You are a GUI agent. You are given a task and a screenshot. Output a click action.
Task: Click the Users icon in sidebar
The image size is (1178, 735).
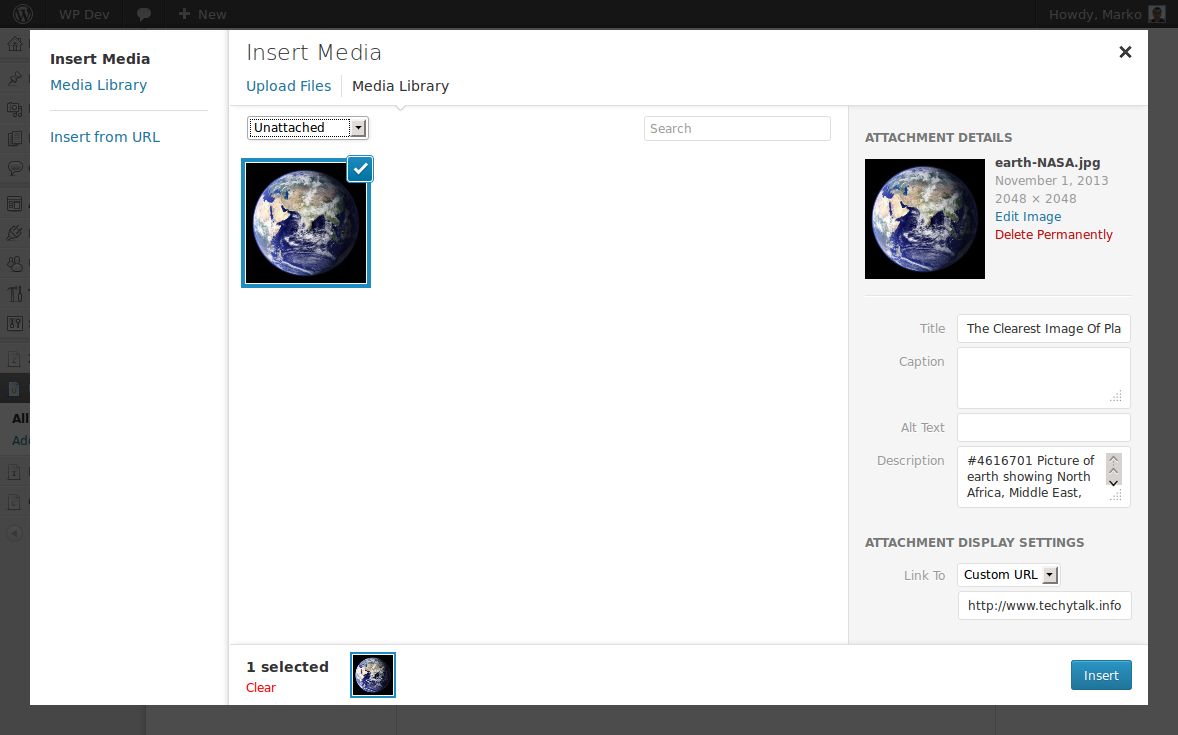pyautogui.click(x=14, y=264)
